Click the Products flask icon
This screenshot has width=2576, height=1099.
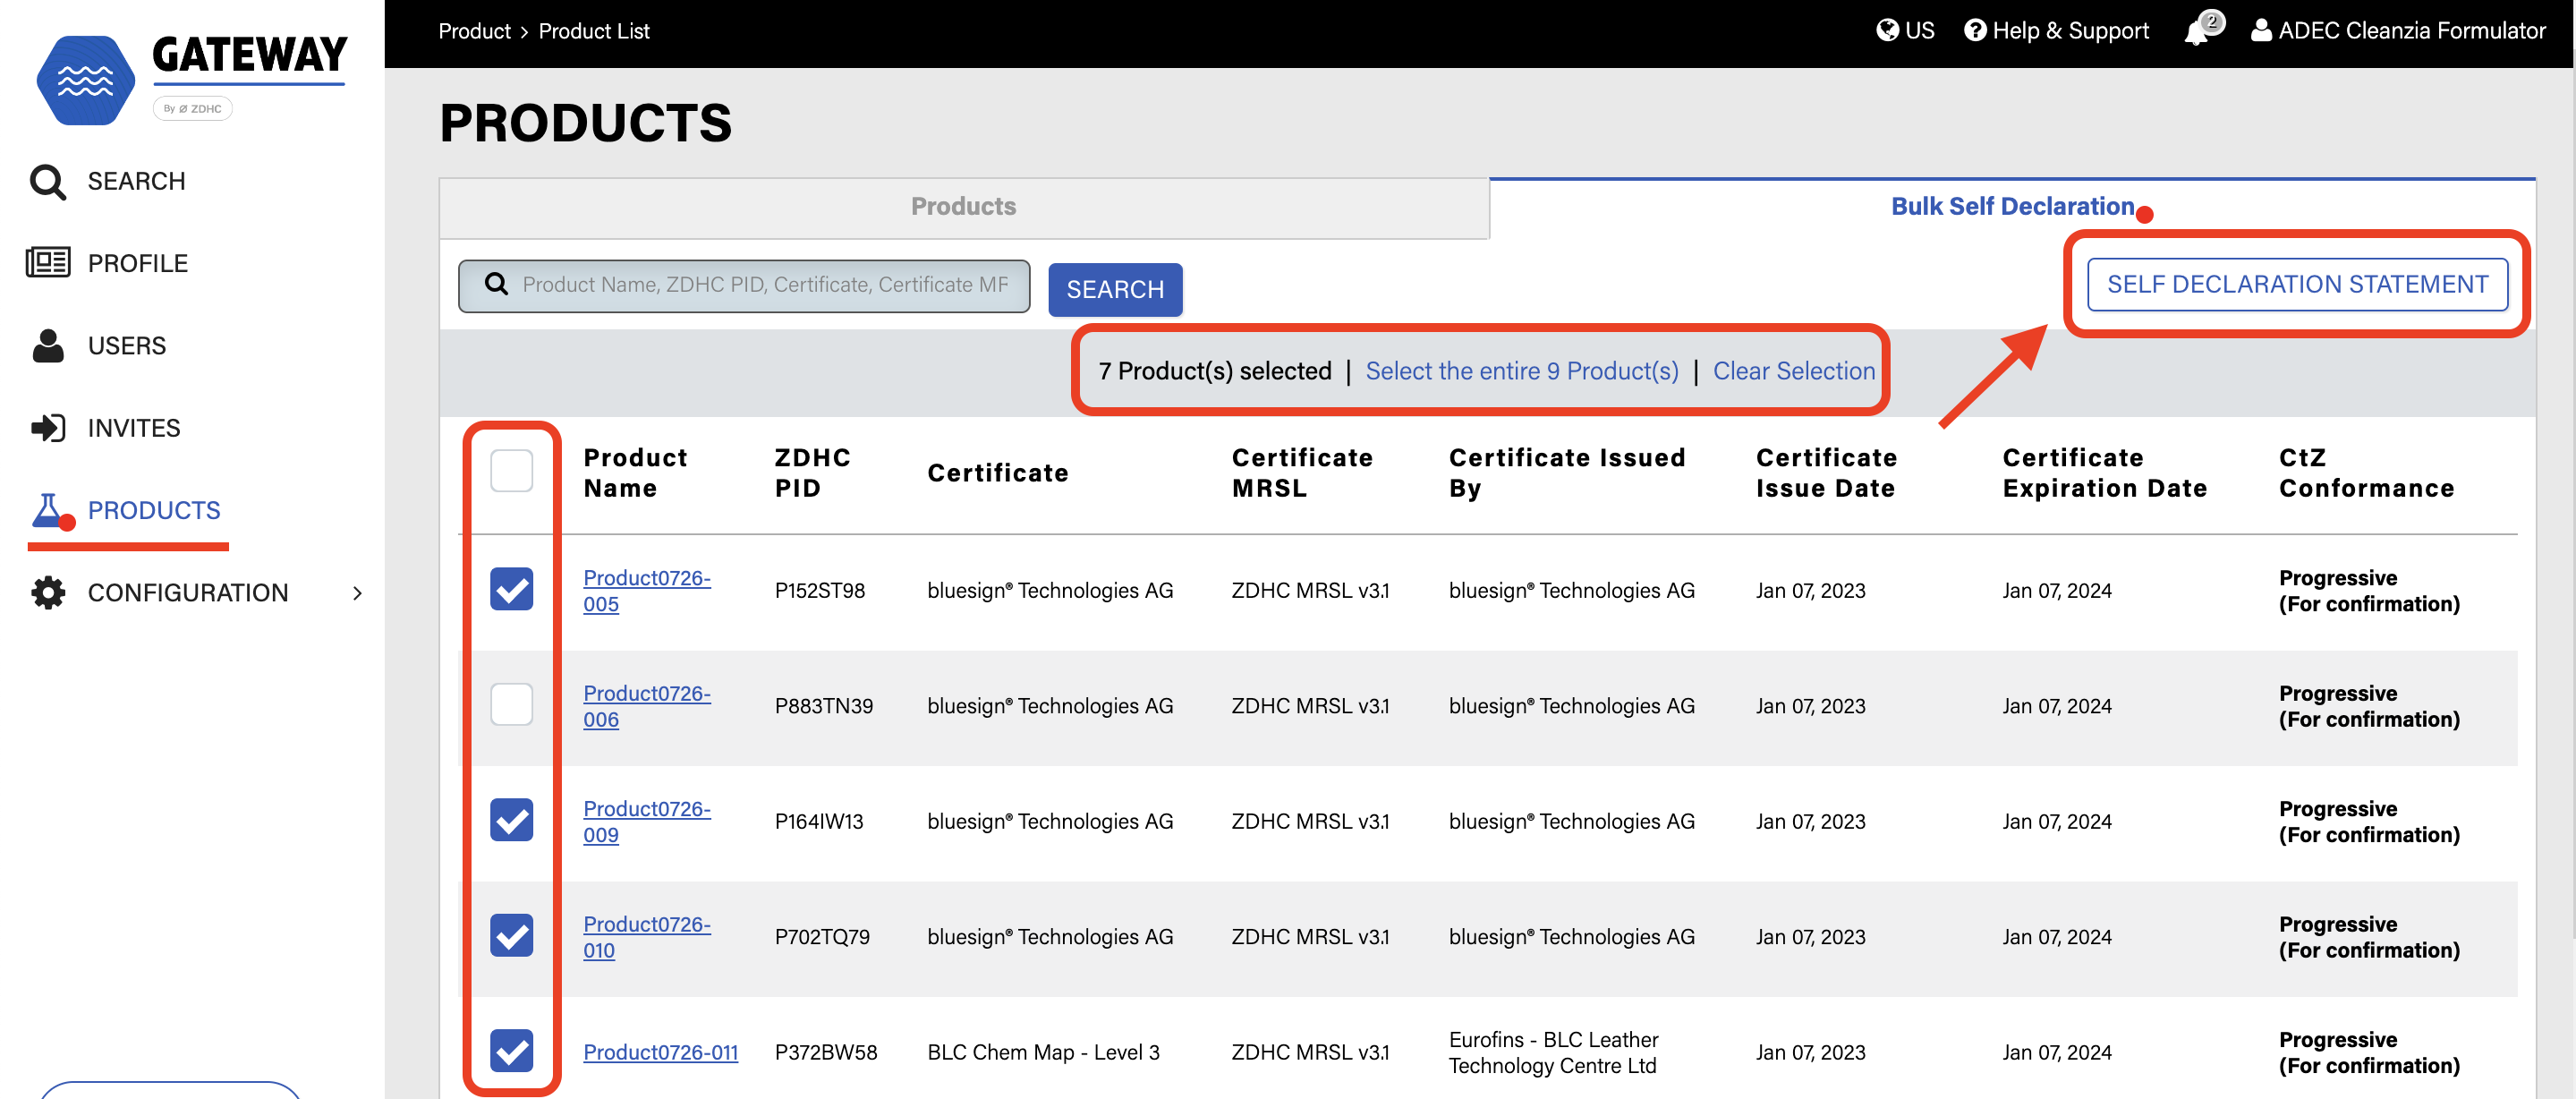pos(47,510)
